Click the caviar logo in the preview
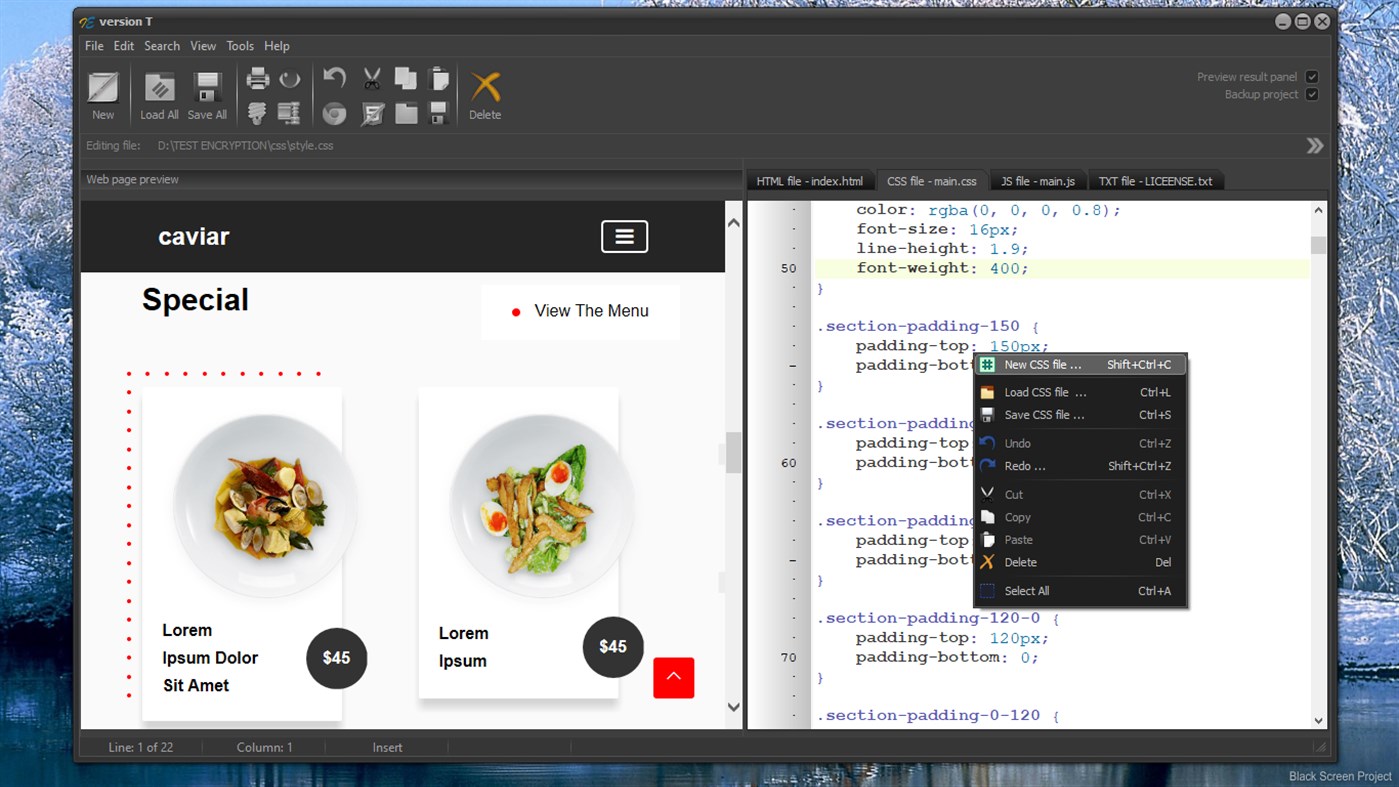1399x787 pixels. 194,237
